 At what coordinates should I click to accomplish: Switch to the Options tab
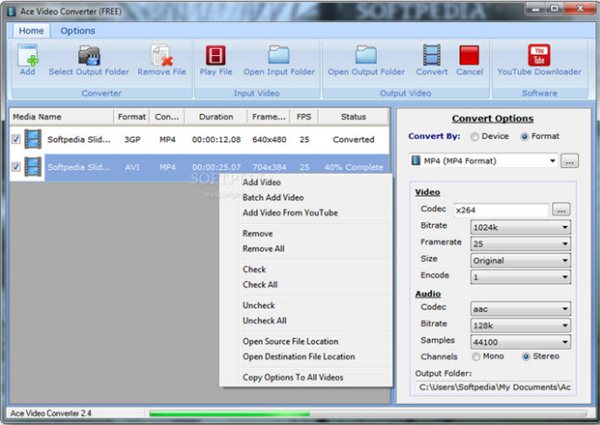tap(78, 31)
